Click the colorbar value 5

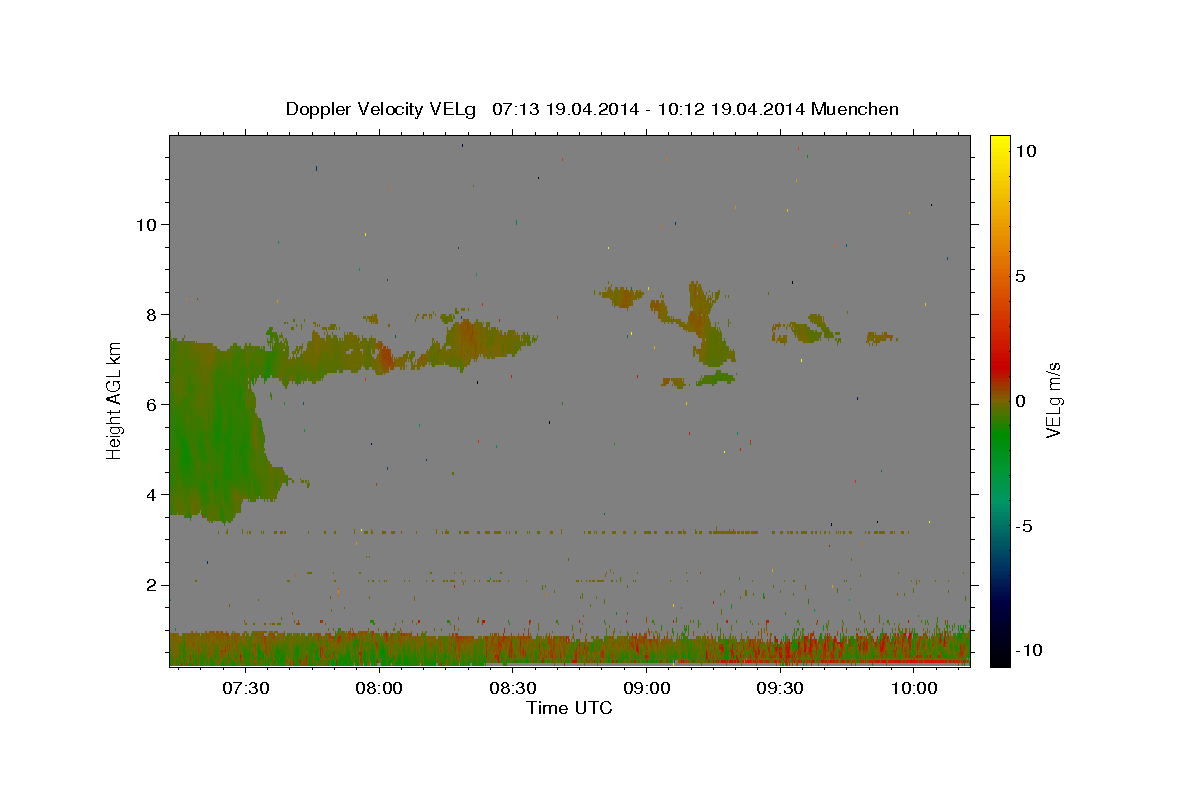click(x=1020, y=276)
